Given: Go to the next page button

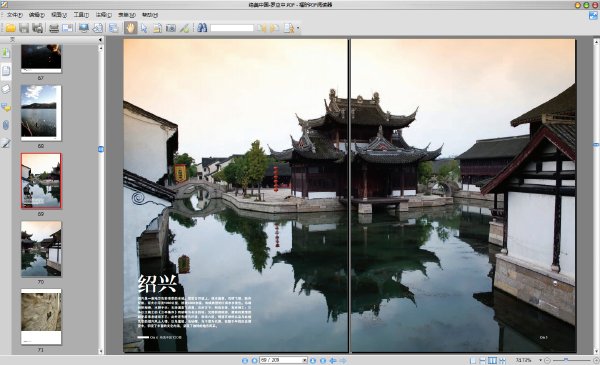Looking at the screenshot, I should click(x=313, y=360).
